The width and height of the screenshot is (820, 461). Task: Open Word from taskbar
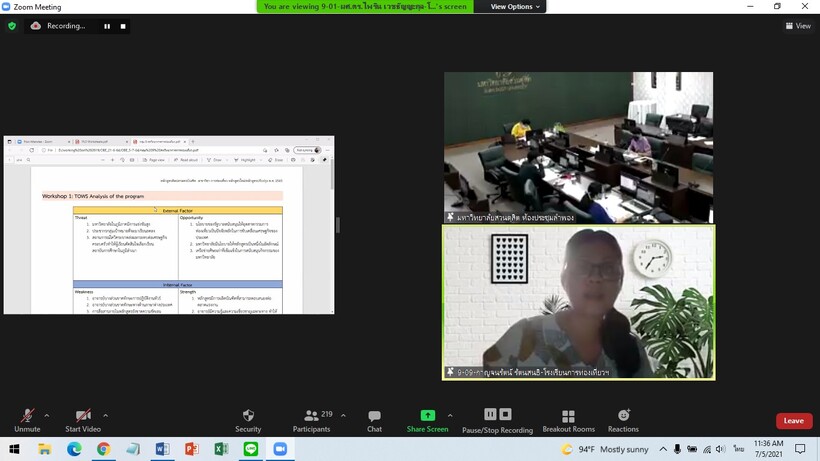(162, 449)
